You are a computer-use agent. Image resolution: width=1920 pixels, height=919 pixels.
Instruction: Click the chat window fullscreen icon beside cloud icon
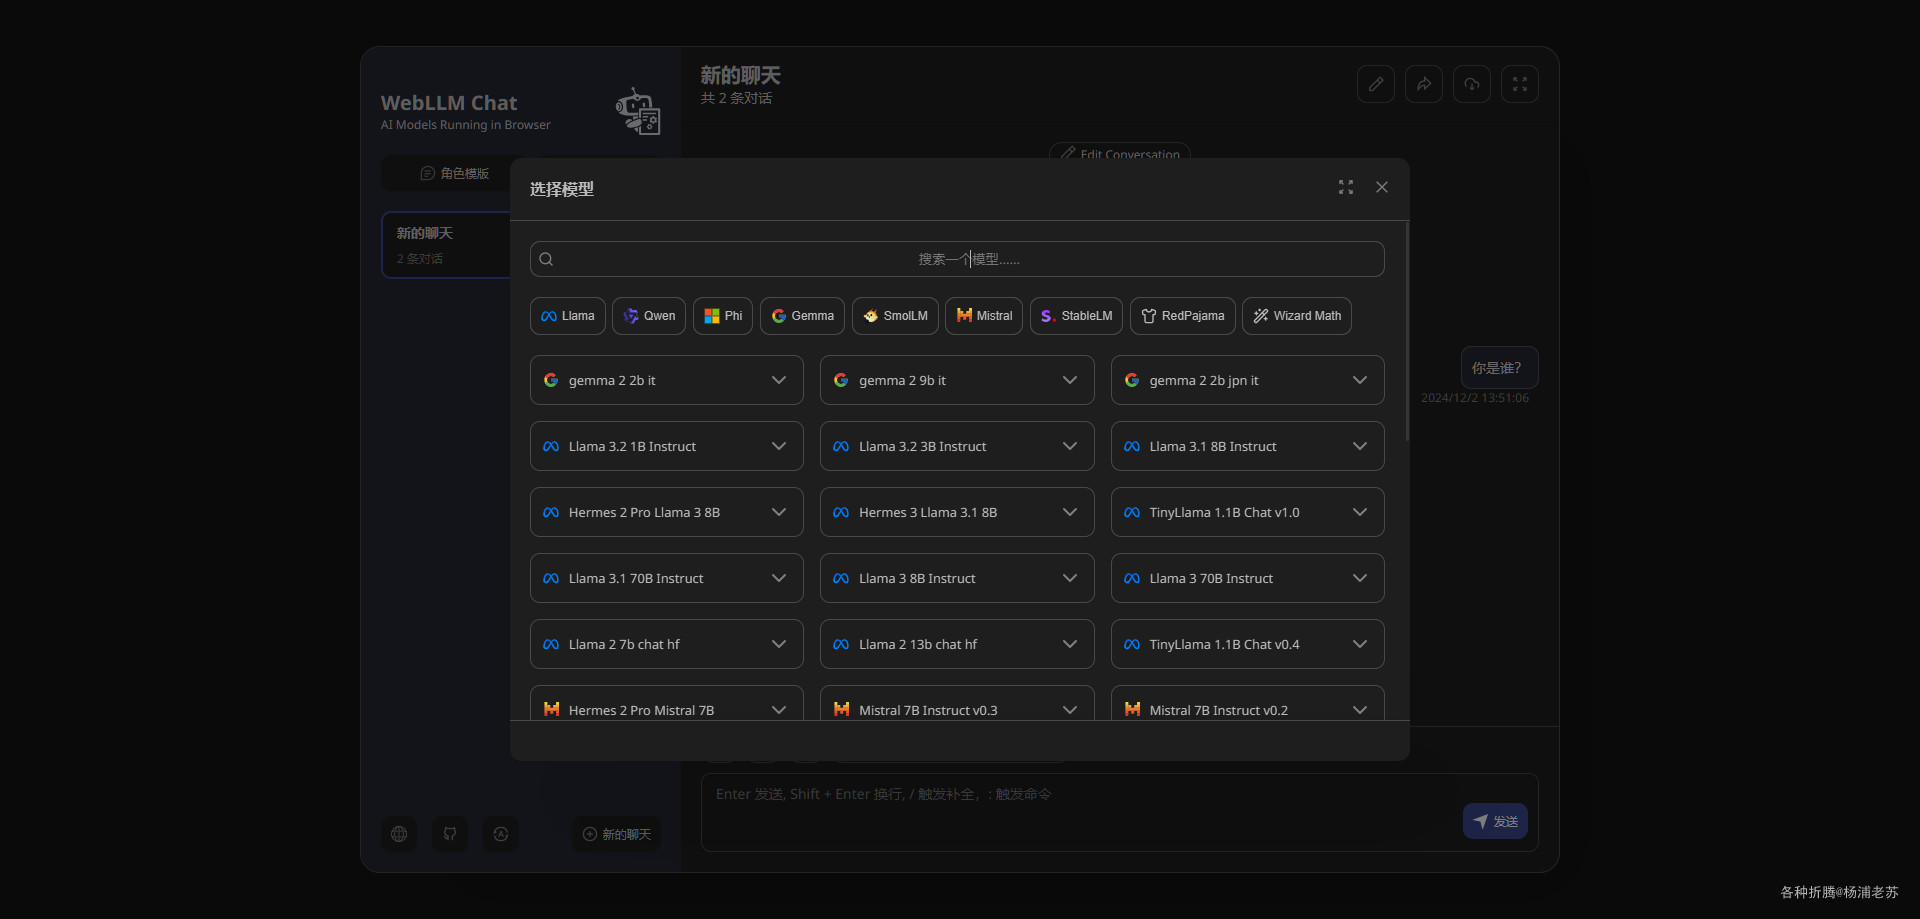pyautogui.click(x=1520, y=84)
